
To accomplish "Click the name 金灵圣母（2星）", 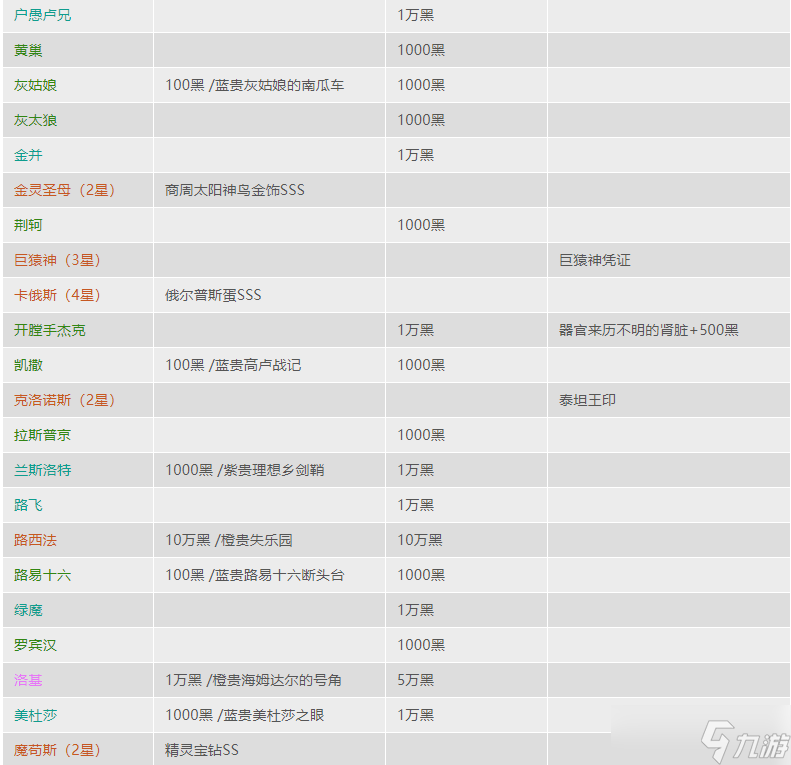I will (x=65, y=190).
